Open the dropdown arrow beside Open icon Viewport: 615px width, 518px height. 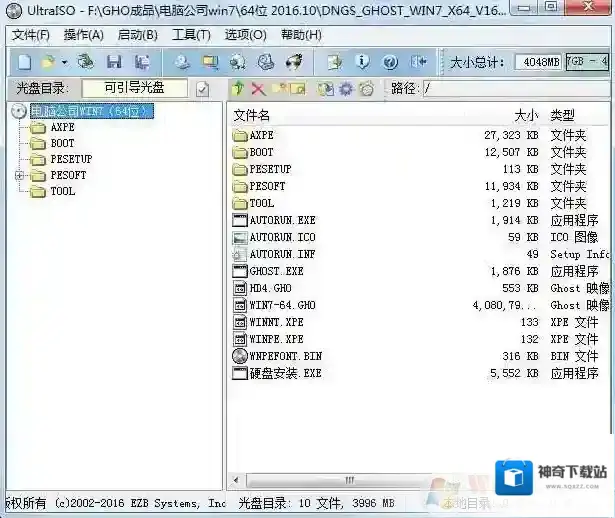(x=65, y=62)
